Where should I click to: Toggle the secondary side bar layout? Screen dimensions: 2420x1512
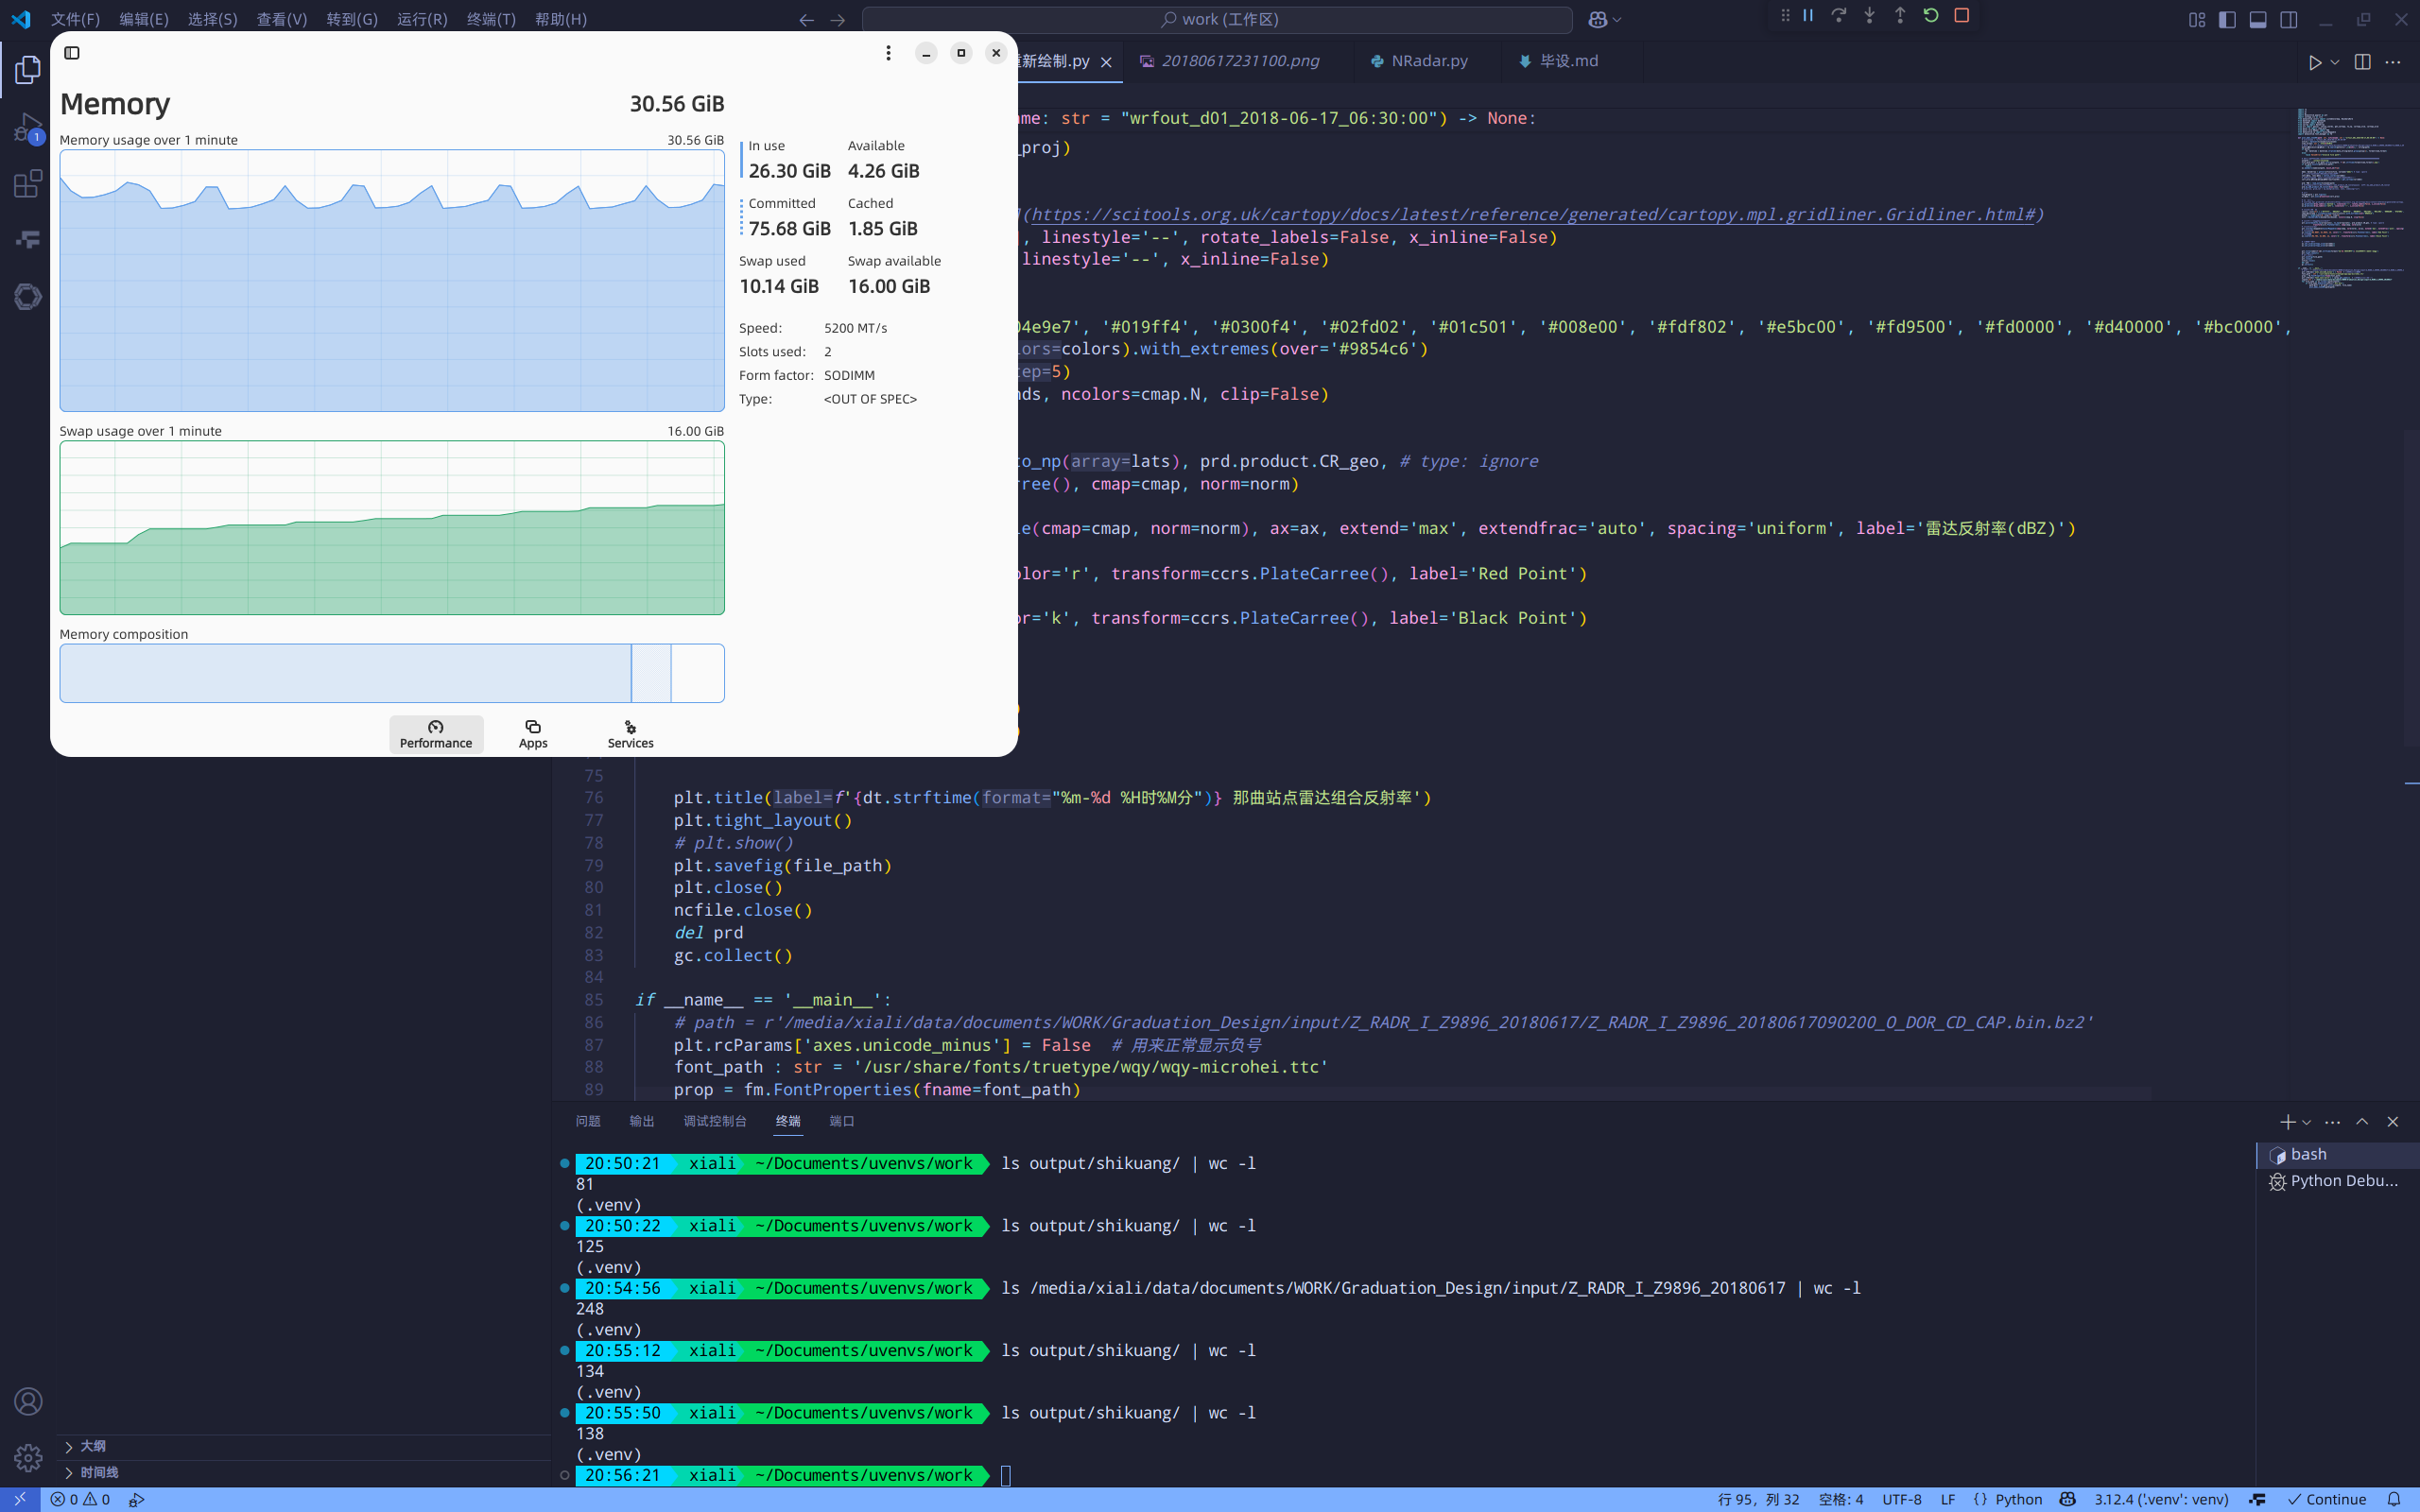pyautogui.click(x=2288, y=19)
